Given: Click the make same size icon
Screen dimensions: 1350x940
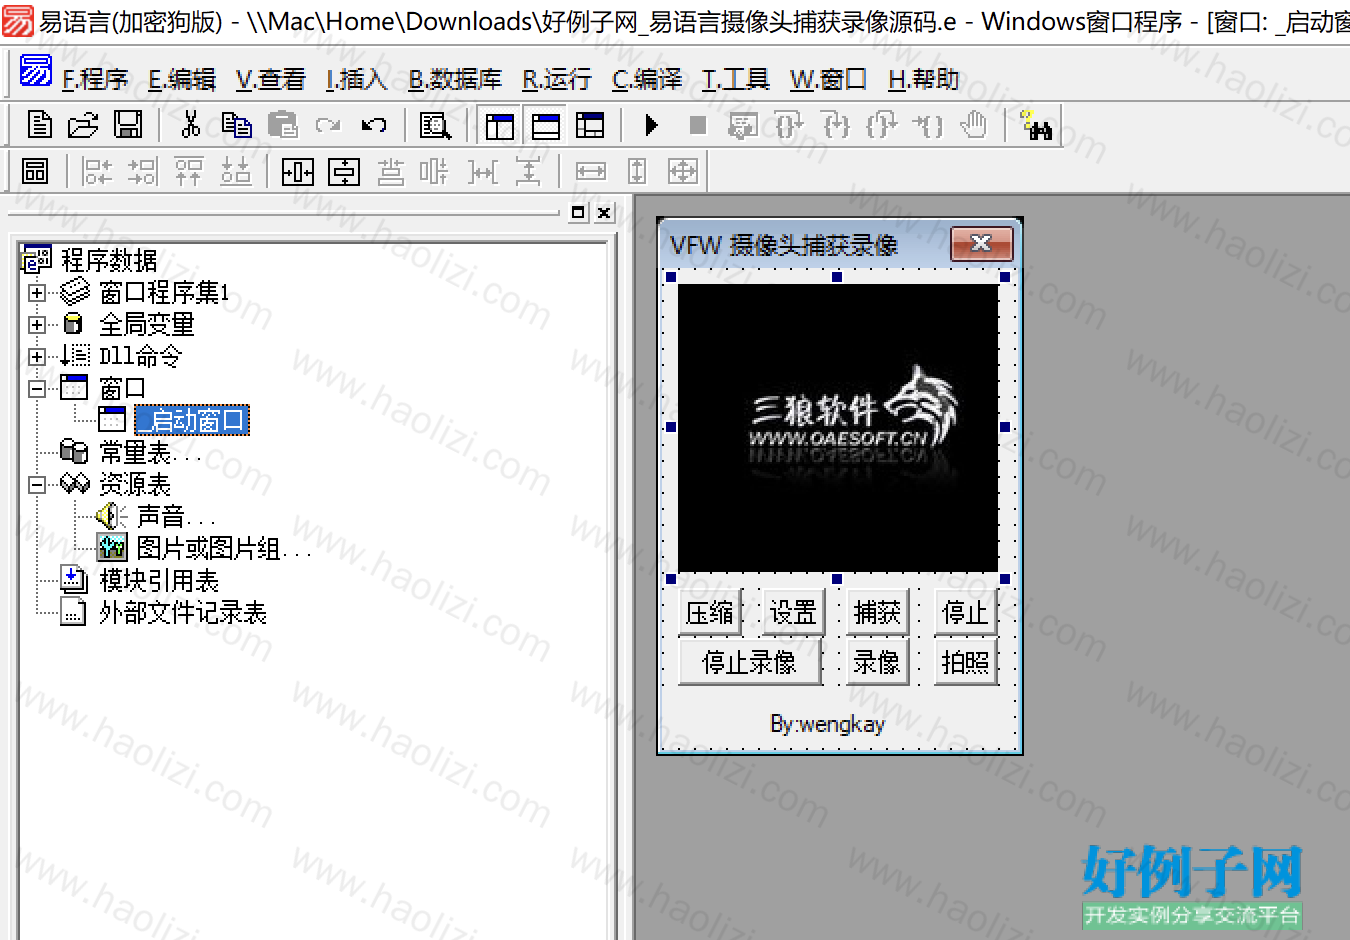Looking at the screenshot, I should (x=683, y=171).
